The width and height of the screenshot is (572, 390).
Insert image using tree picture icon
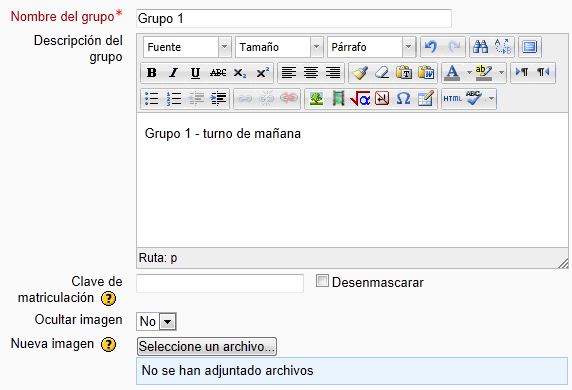(316, 99)
